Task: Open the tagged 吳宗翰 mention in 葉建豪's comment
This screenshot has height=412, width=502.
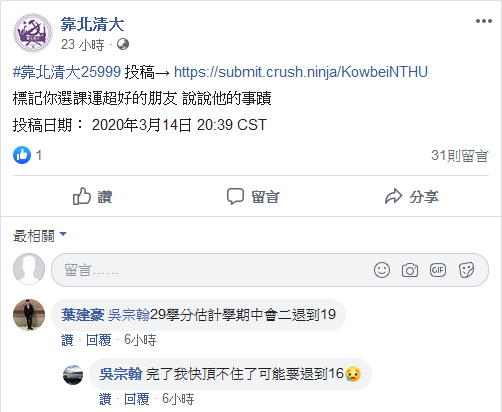Action: [129, 315]
